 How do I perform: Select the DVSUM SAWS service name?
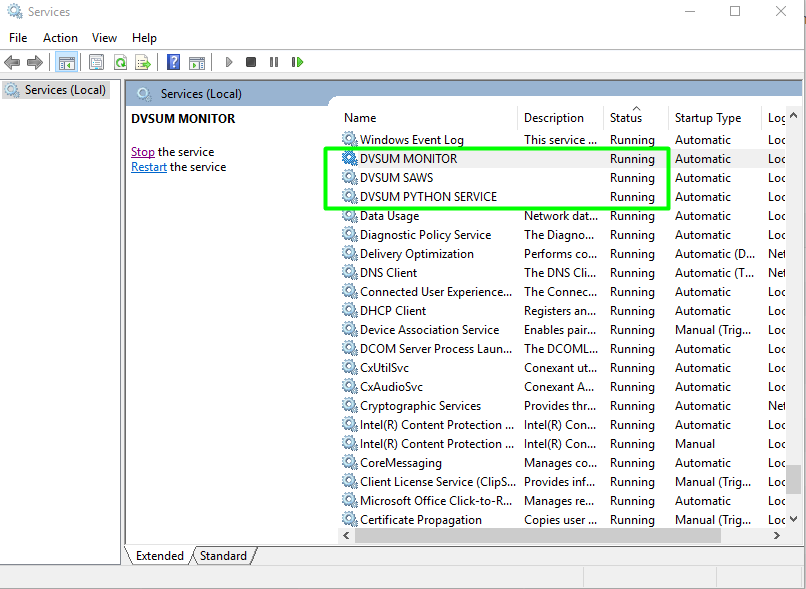(x=396, y=177)
